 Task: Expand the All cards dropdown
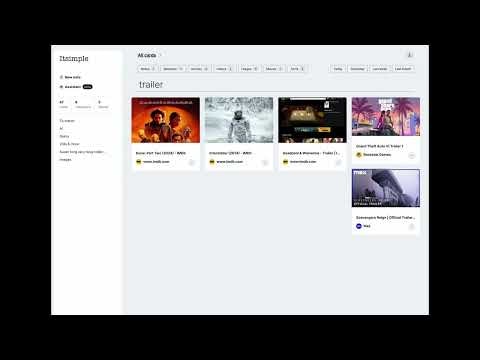(149, 55)
